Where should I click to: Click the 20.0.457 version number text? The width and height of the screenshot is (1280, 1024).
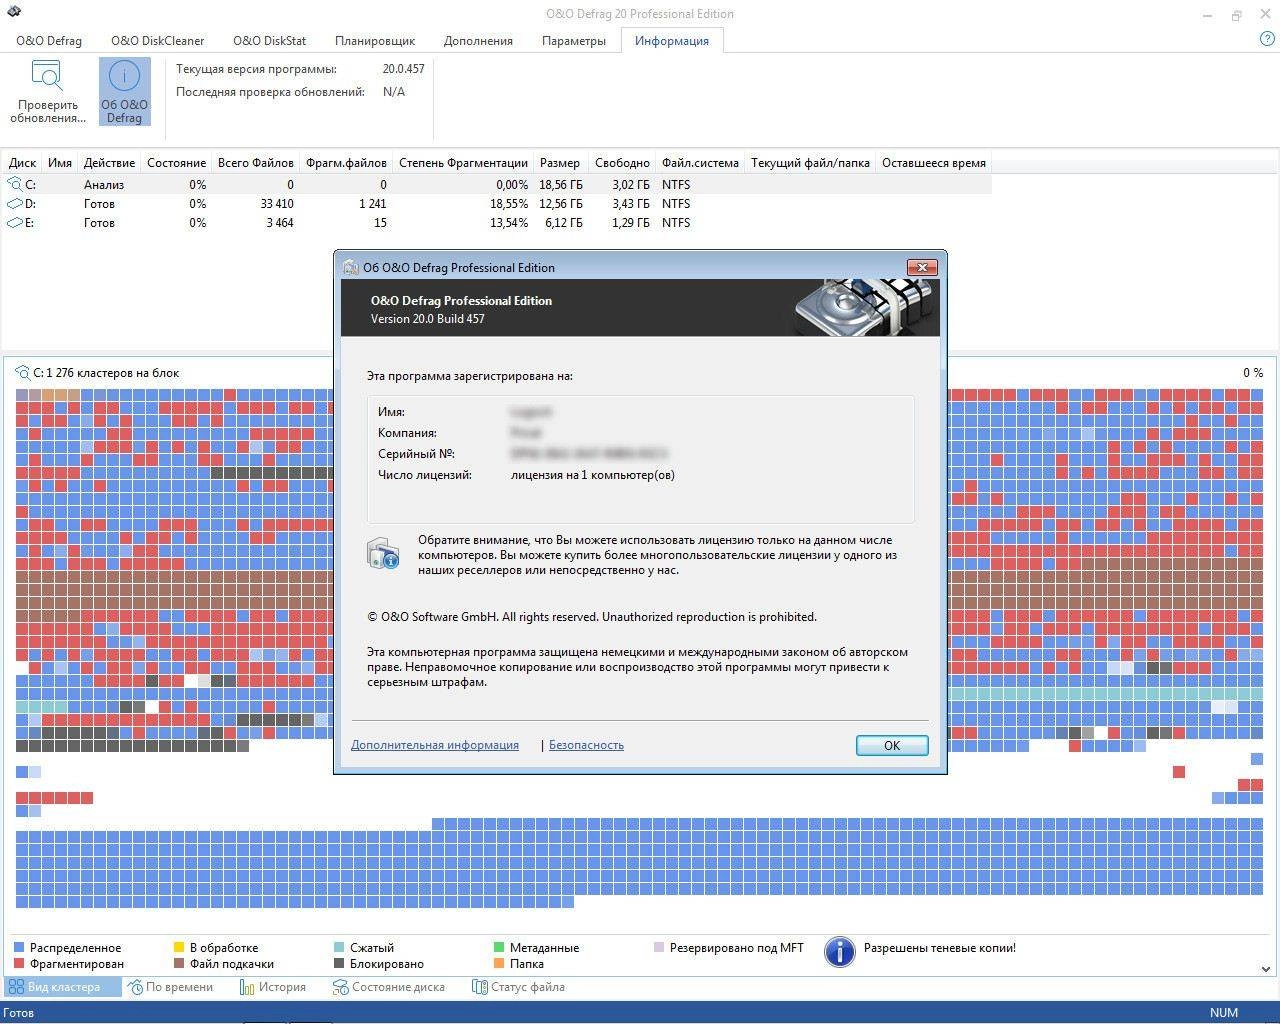pos(403,69)
